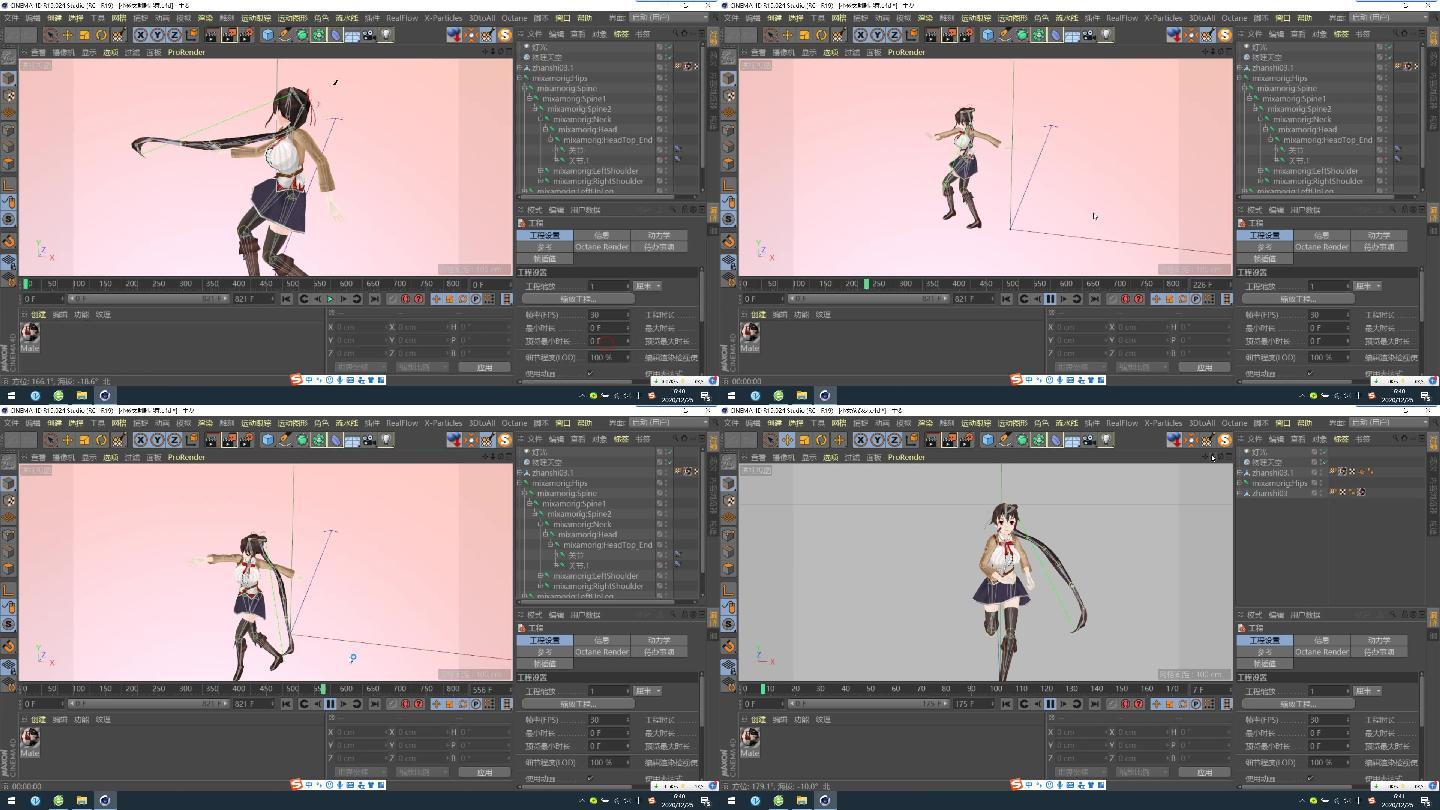Click 应用 button in bottom-right coordinates panel
This screenshot has height=810, width=1440.
point(1205,772)
